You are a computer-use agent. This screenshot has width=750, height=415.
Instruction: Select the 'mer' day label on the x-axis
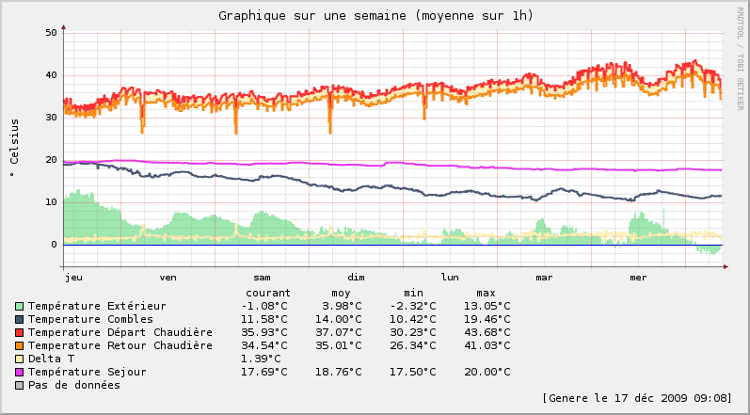pos(638,277)
